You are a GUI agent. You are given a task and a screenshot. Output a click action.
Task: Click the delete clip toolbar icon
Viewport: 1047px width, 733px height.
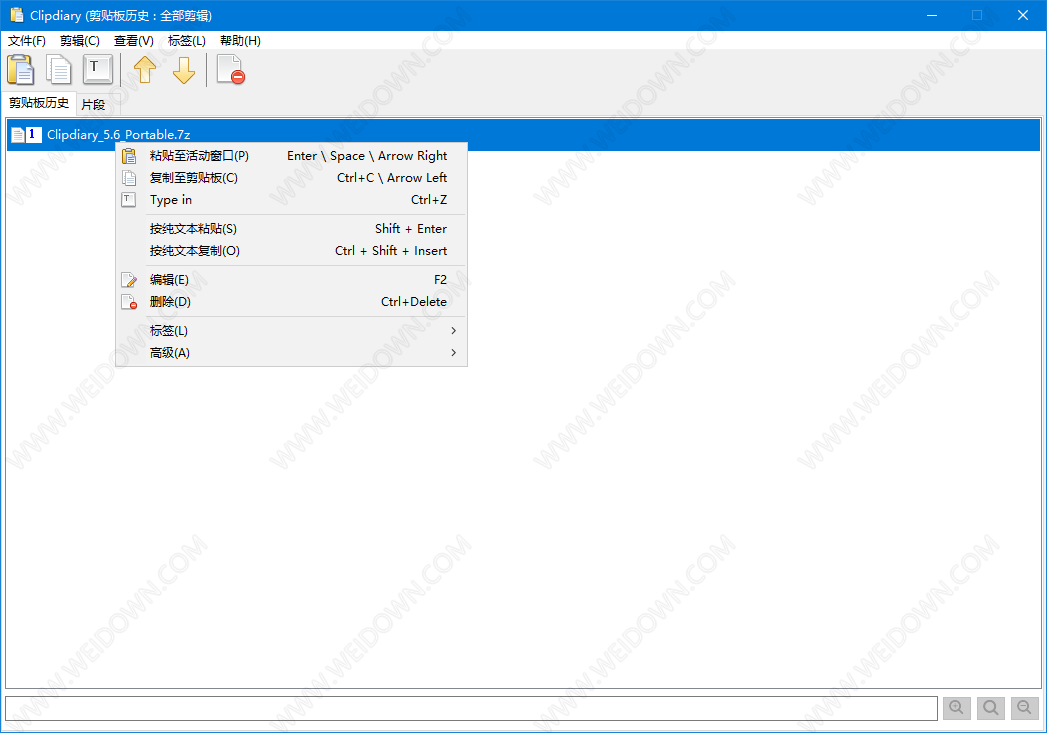pos(230,70)
